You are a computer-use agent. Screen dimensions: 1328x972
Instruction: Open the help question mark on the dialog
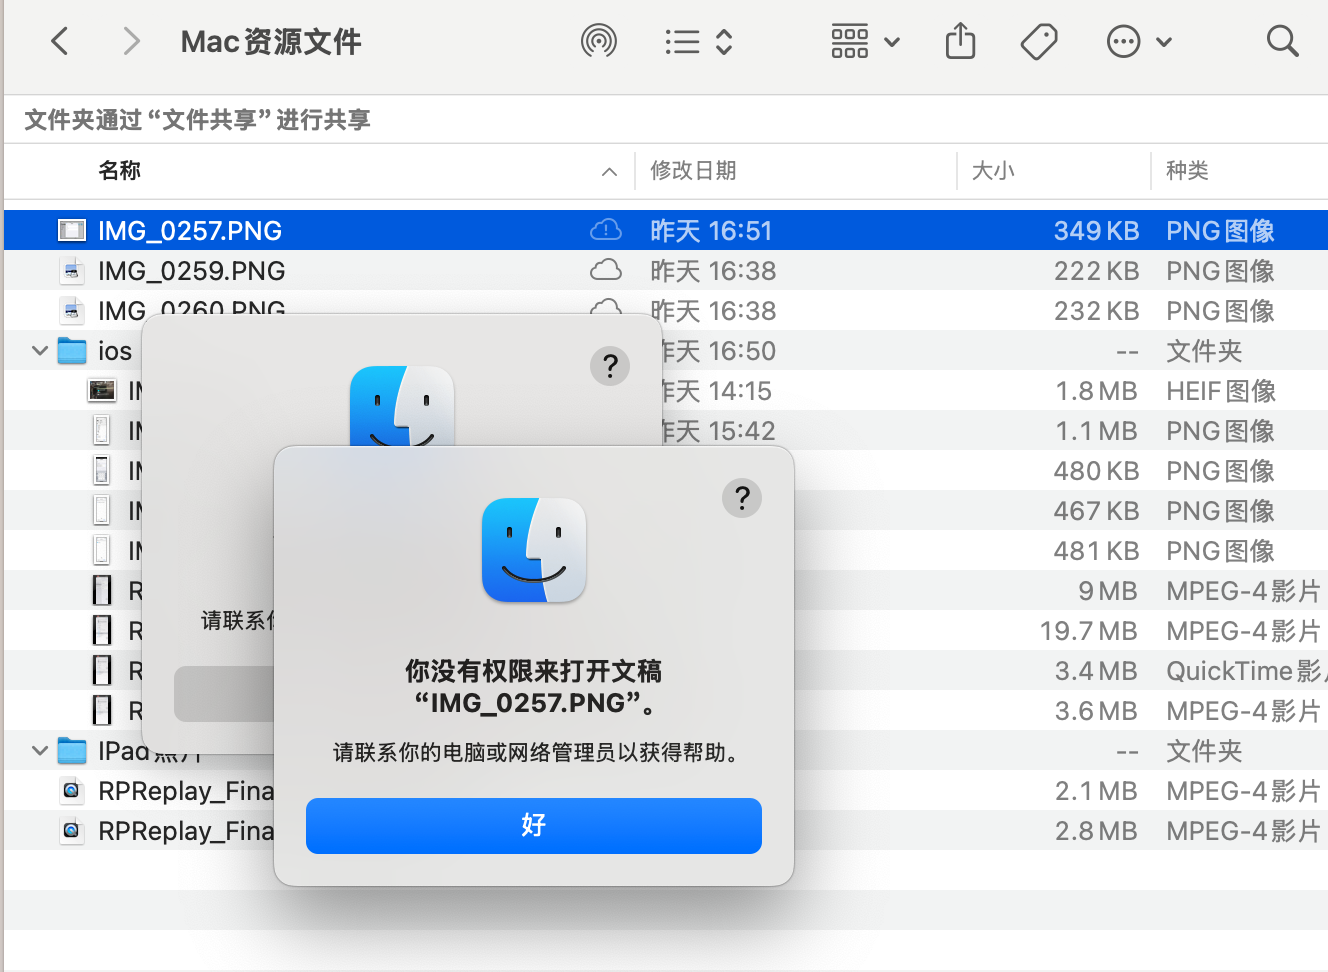741,497
